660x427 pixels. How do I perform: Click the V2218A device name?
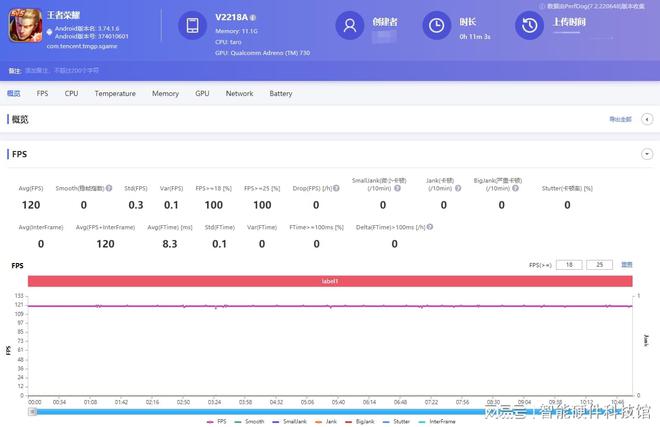(x=231, y=17)
